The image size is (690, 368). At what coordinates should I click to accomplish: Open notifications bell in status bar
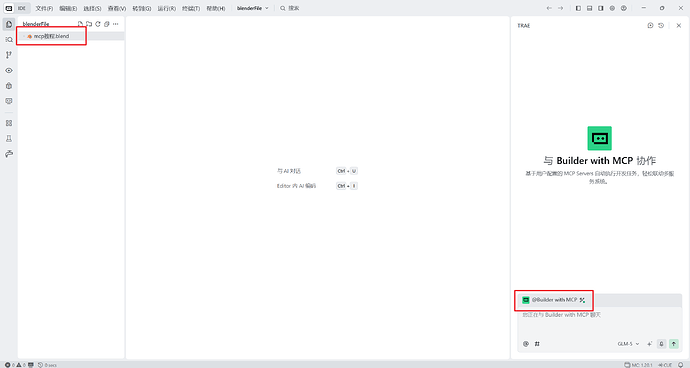click(680, 364)
